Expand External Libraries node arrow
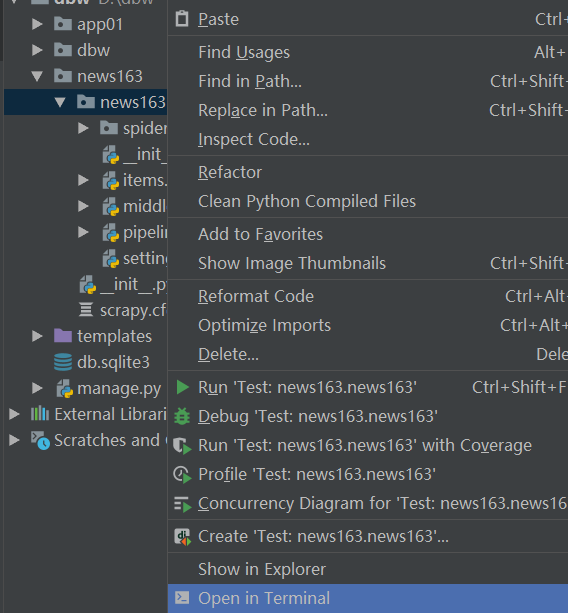Viewport: 568px width, 613px height. click(x=14, y=414)
